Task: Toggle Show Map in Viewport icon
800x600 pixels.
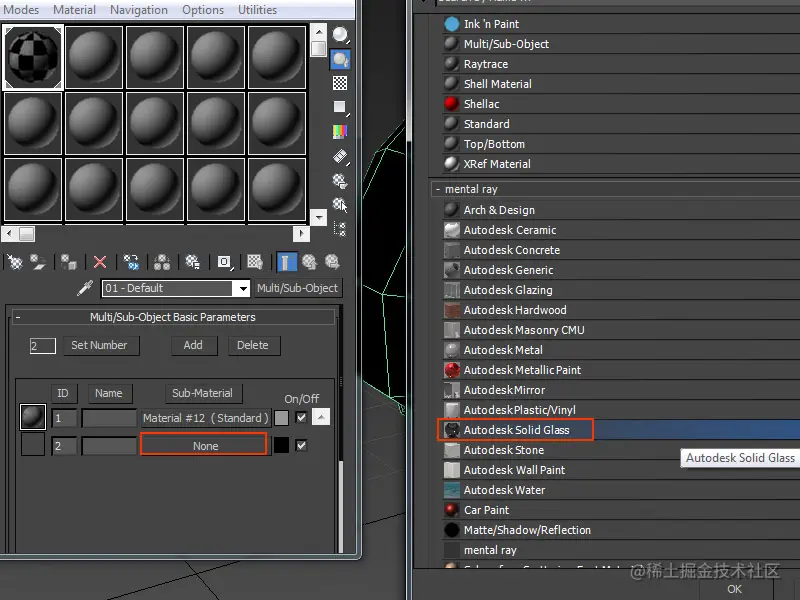Action: click(x=255, y=262)
